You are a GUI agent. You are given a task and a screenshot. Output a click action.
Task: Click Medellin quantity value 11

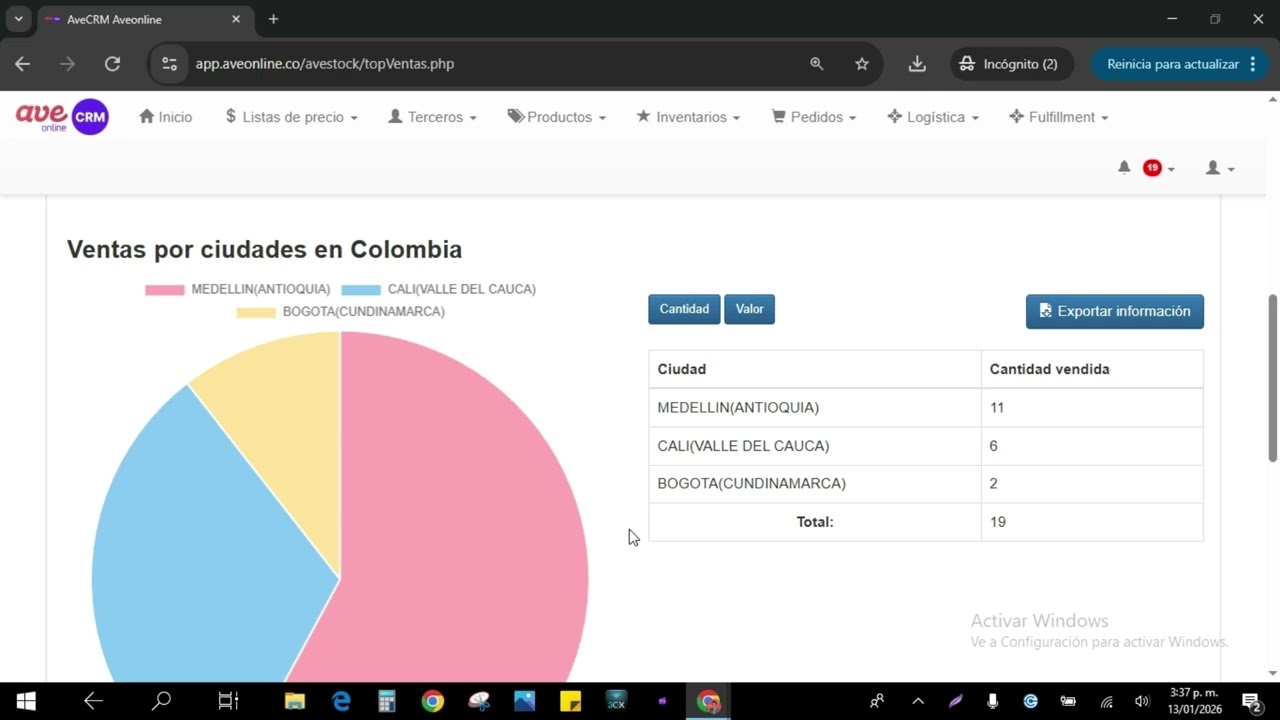click(x=1092, y=407)
